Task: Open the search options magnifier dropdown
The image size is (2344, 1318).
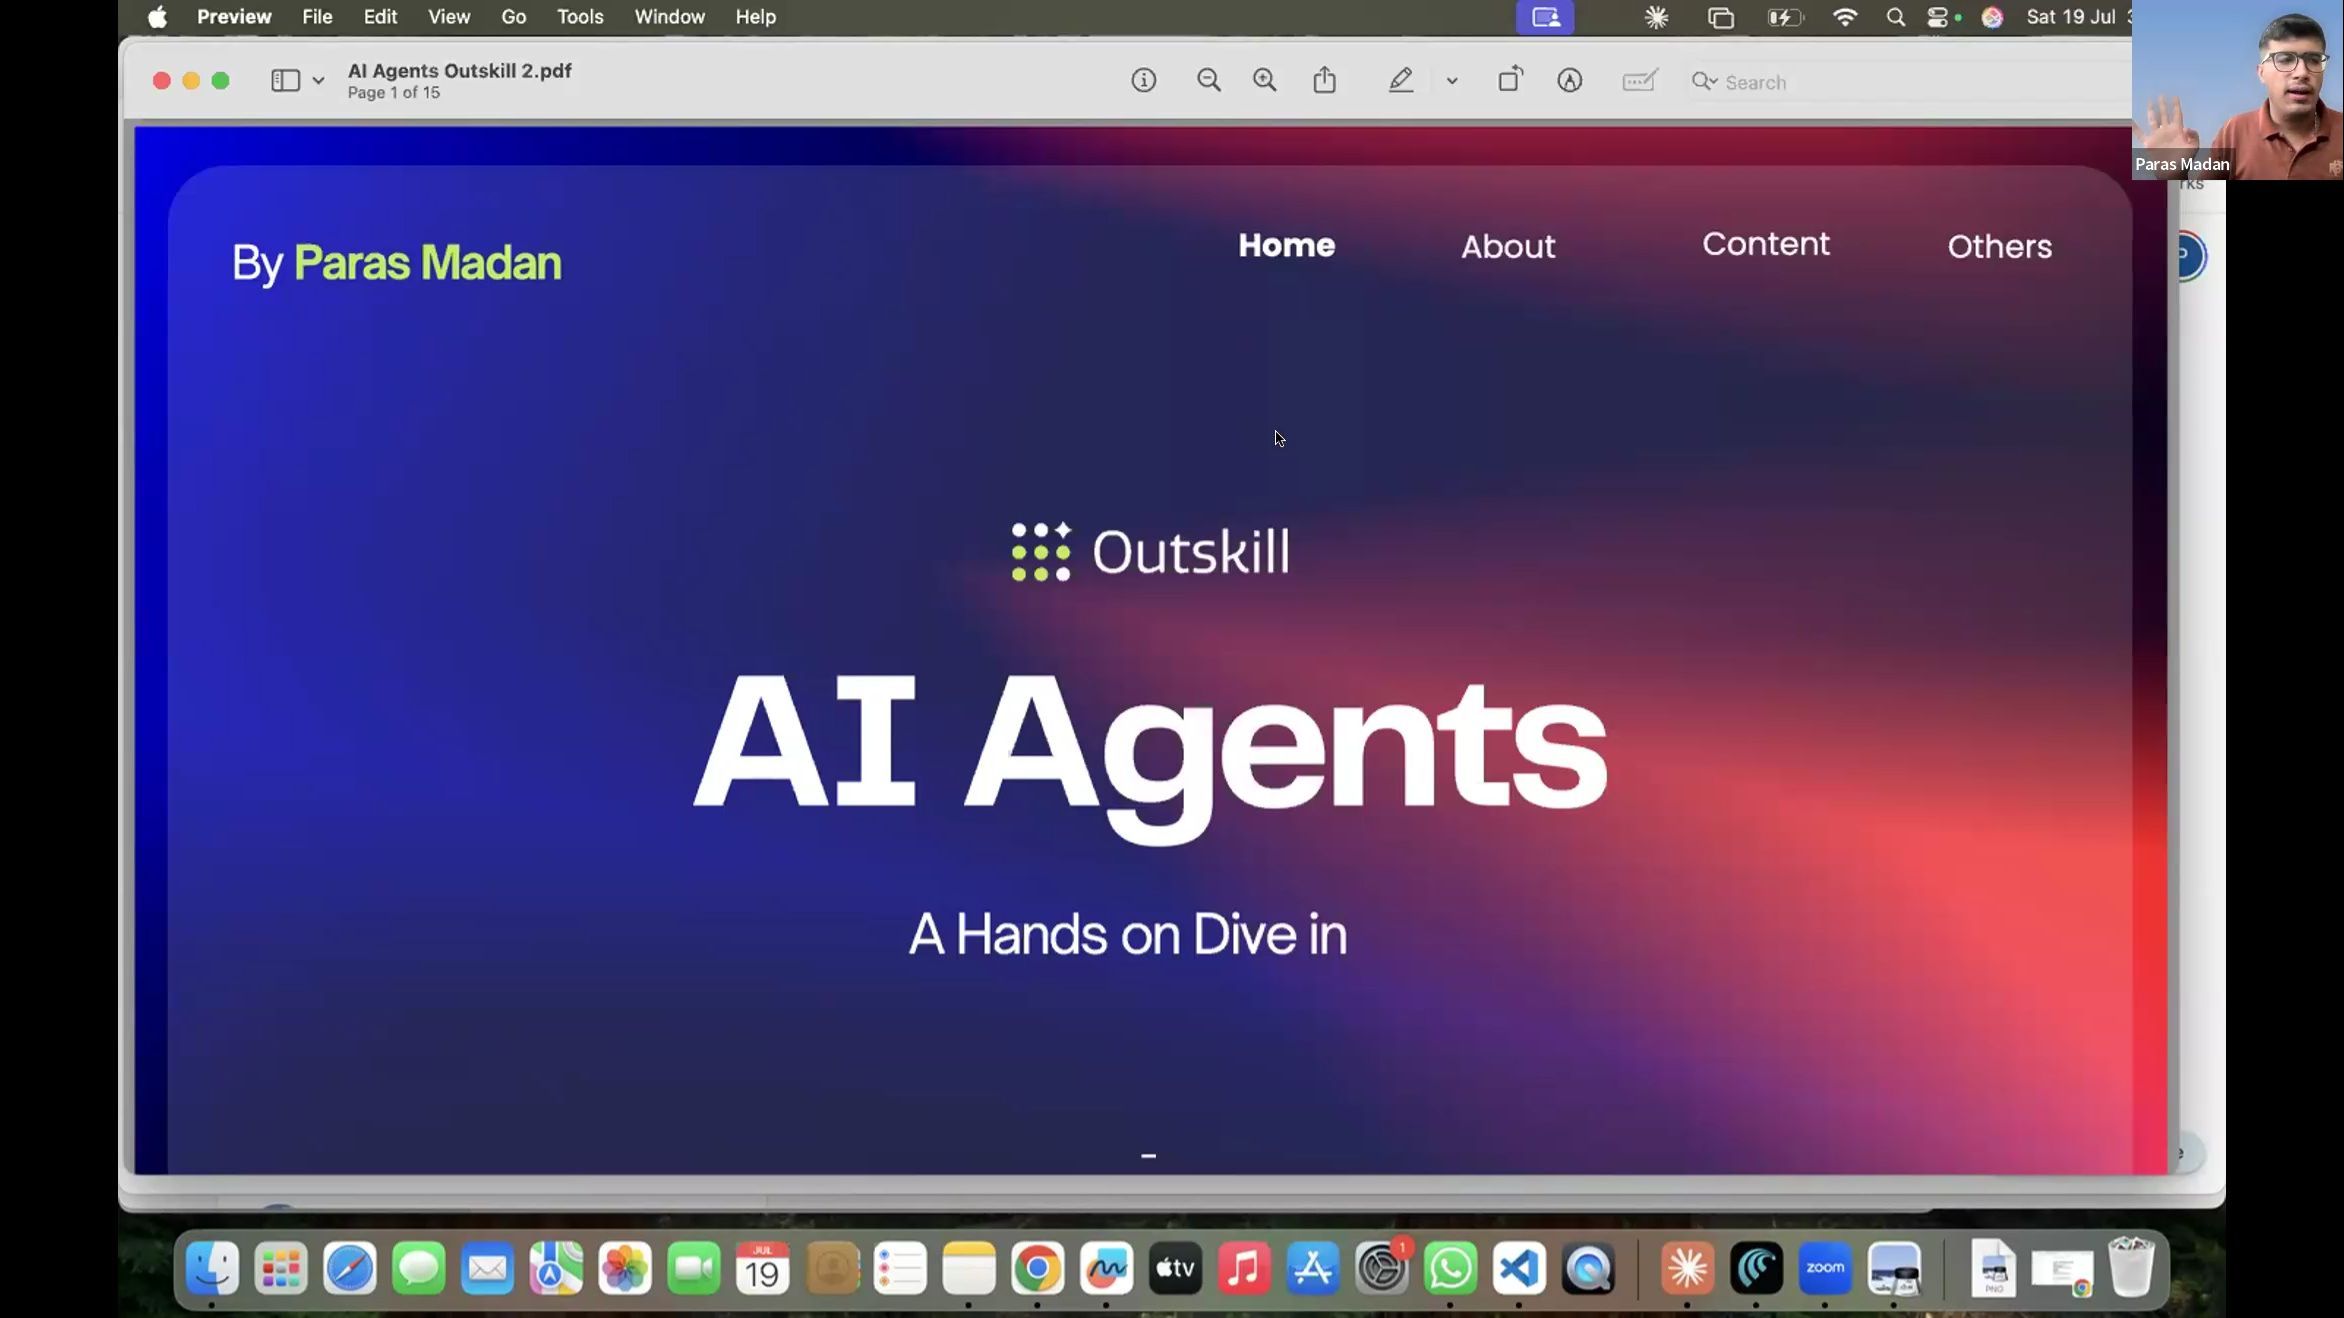Action: pos(1704,81)
